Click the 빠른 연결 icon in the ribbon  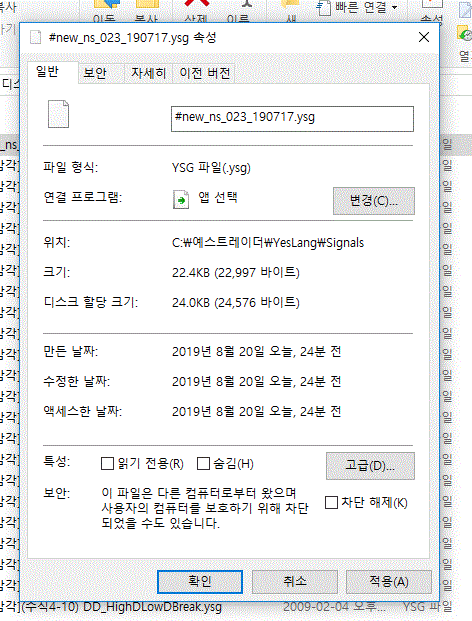point(324,7)
